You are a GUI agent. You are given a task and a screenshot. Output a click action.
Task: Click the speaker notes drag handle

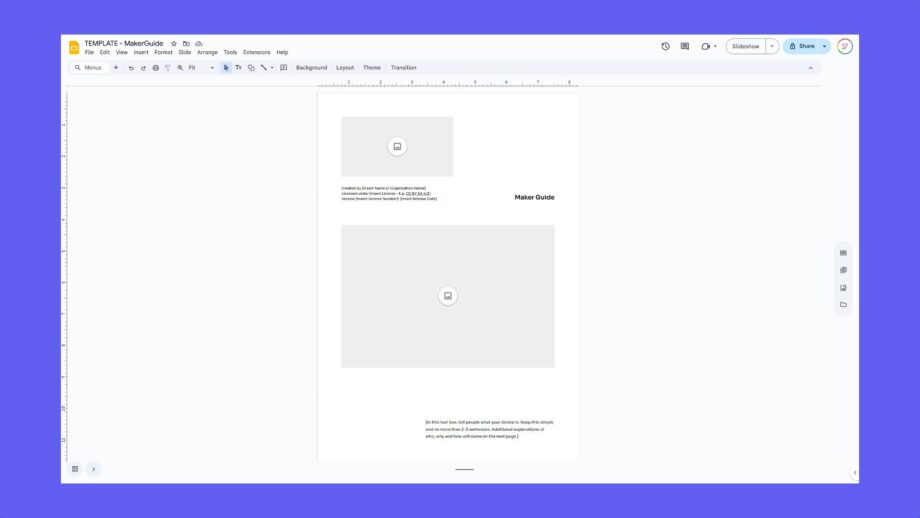[465, 469]
